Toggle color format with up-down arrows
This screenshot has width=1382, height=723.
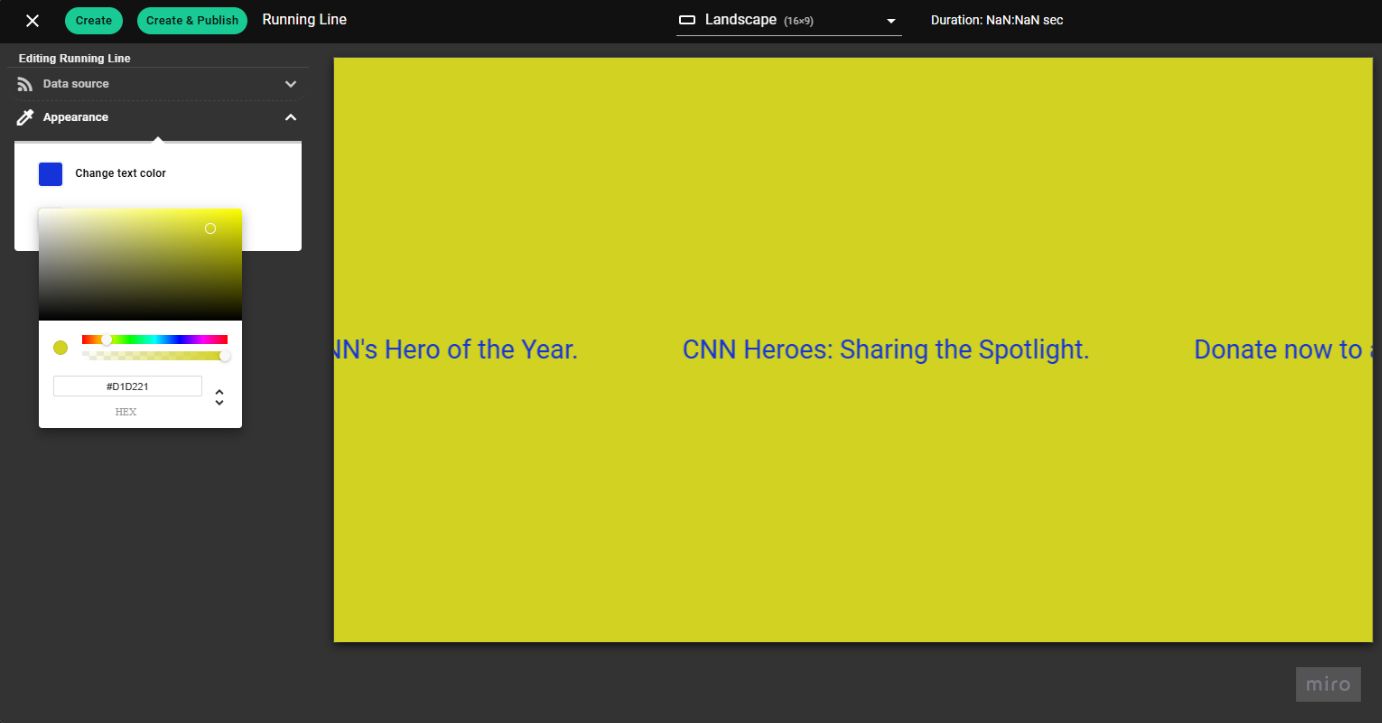(220, 397)
